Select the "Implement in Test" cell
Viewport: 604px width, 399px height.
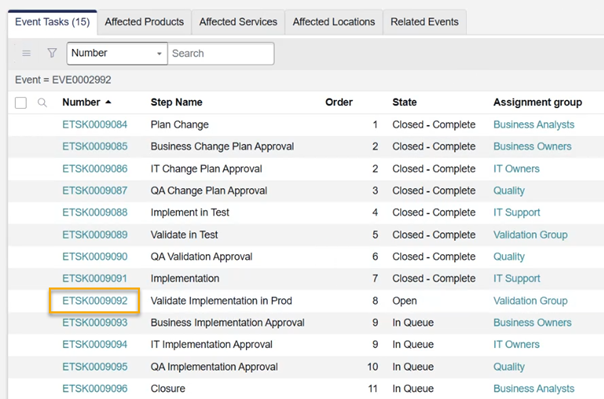coord(190,213)
